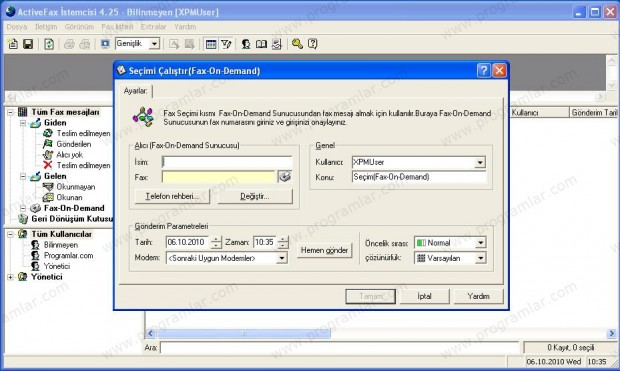Screen dimensions: 620x371
Task: Click the Alıcı yok folder icon
Action: point(48,155)
